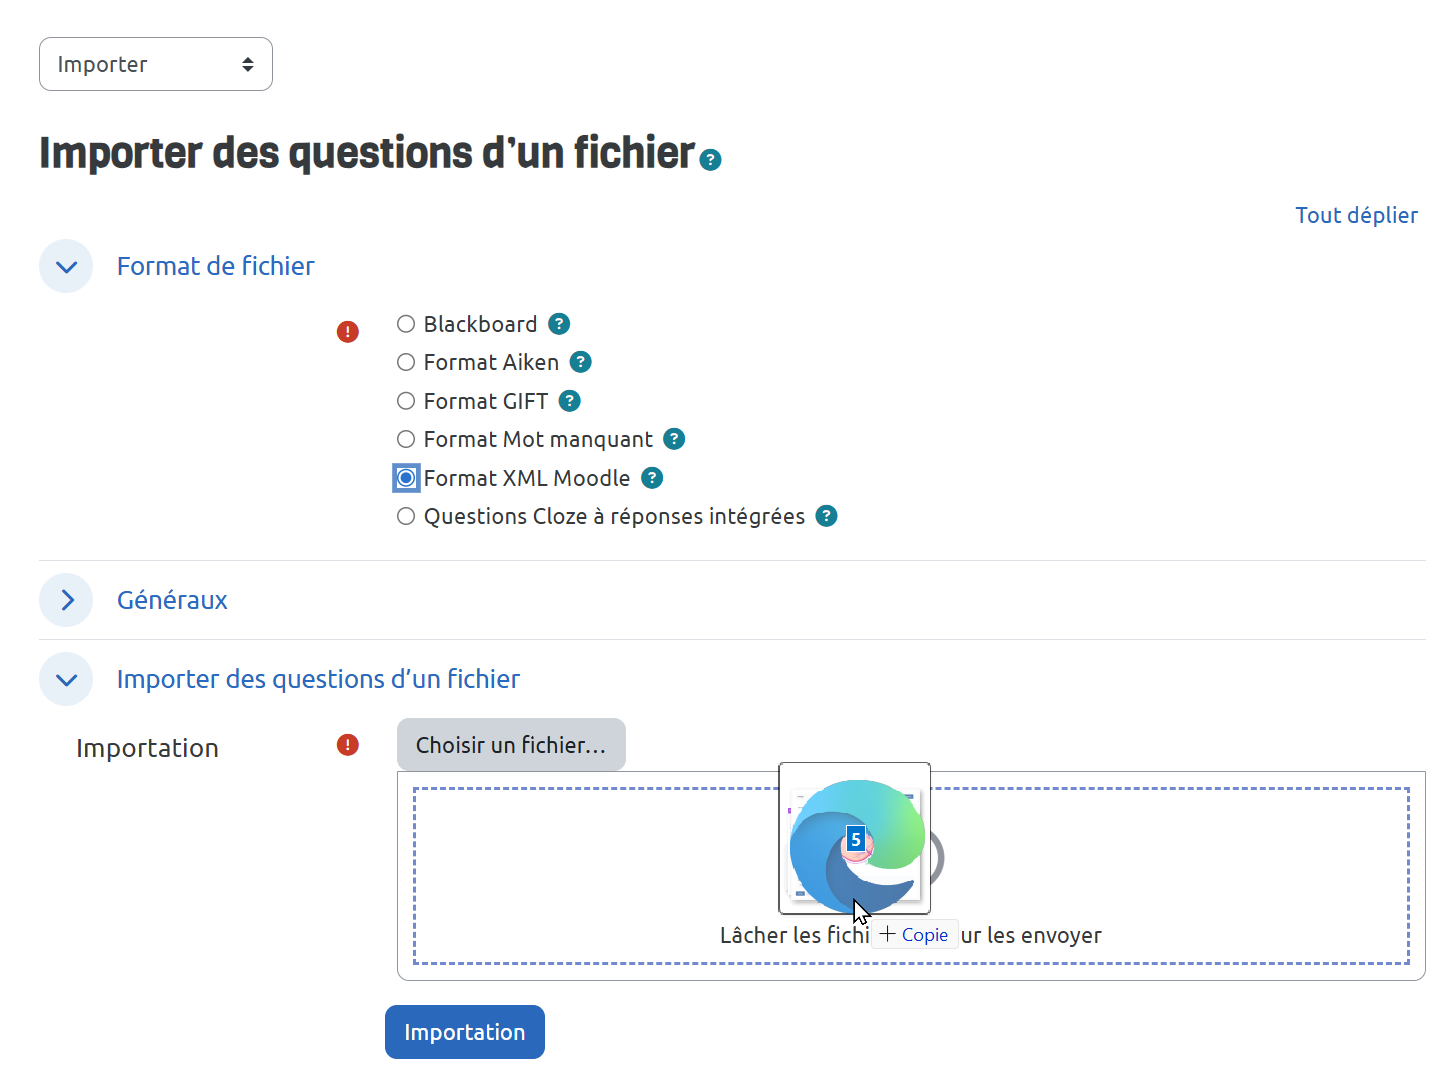Viewport: 1442px width, 1078px height.
Task: Click the Blackboard help icon
Action: [x=560, y=324]
